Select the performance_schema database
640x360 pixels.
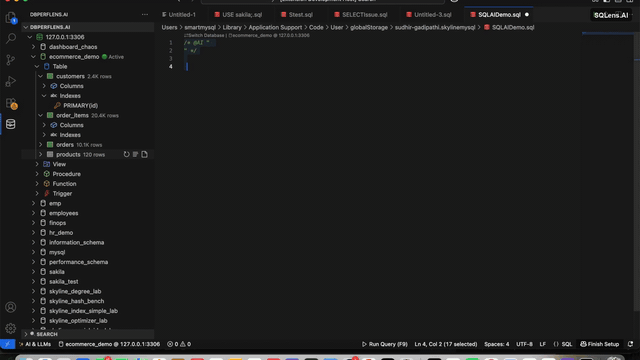[x=78, y=262]
